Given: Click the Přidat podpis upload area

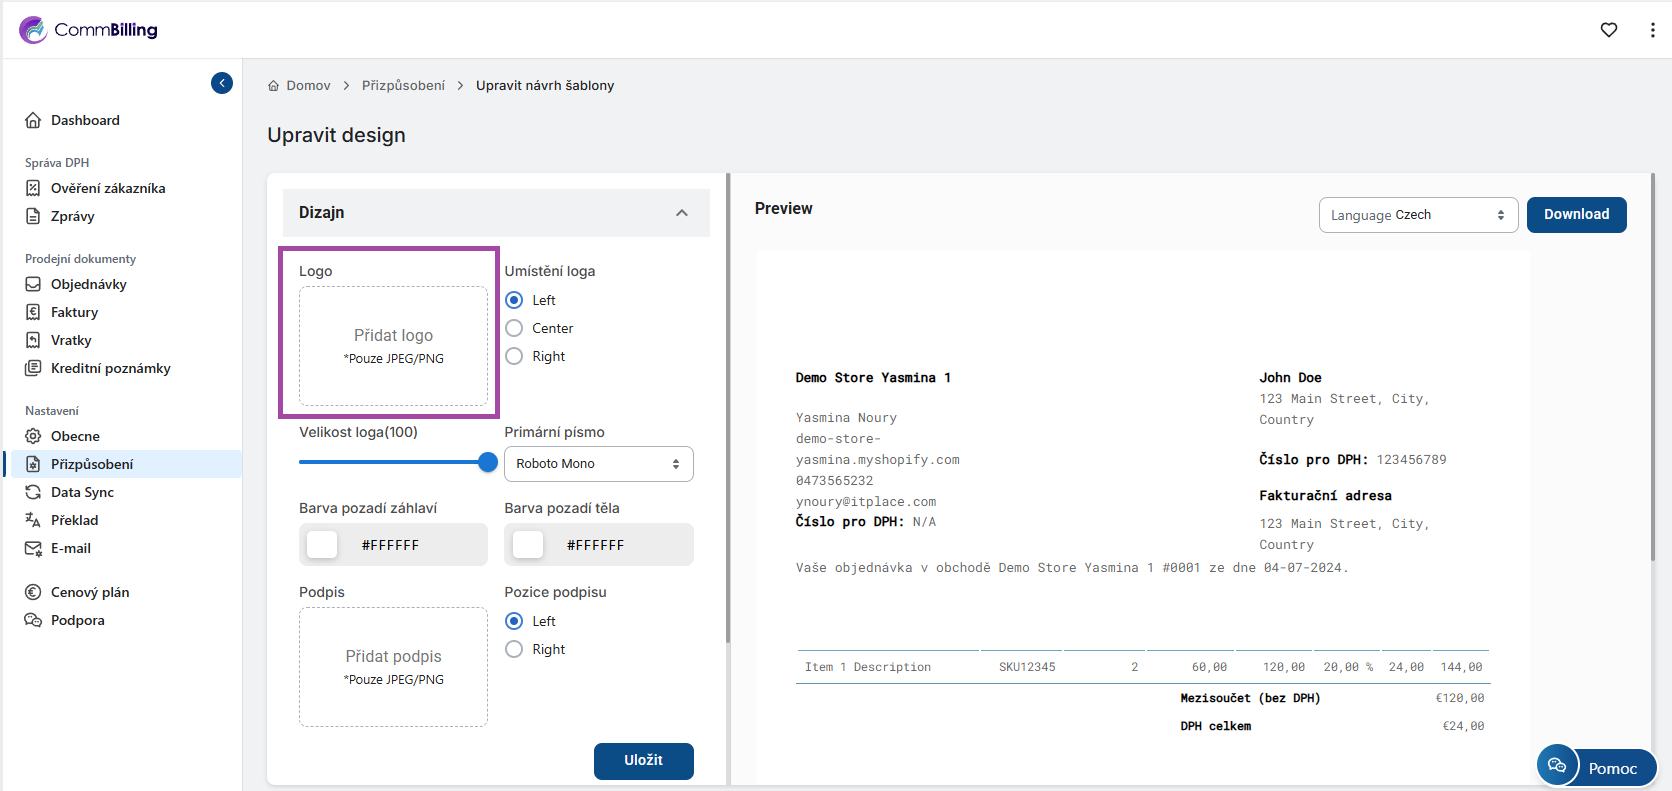Looking at the screenshot, I should [393, 666].
